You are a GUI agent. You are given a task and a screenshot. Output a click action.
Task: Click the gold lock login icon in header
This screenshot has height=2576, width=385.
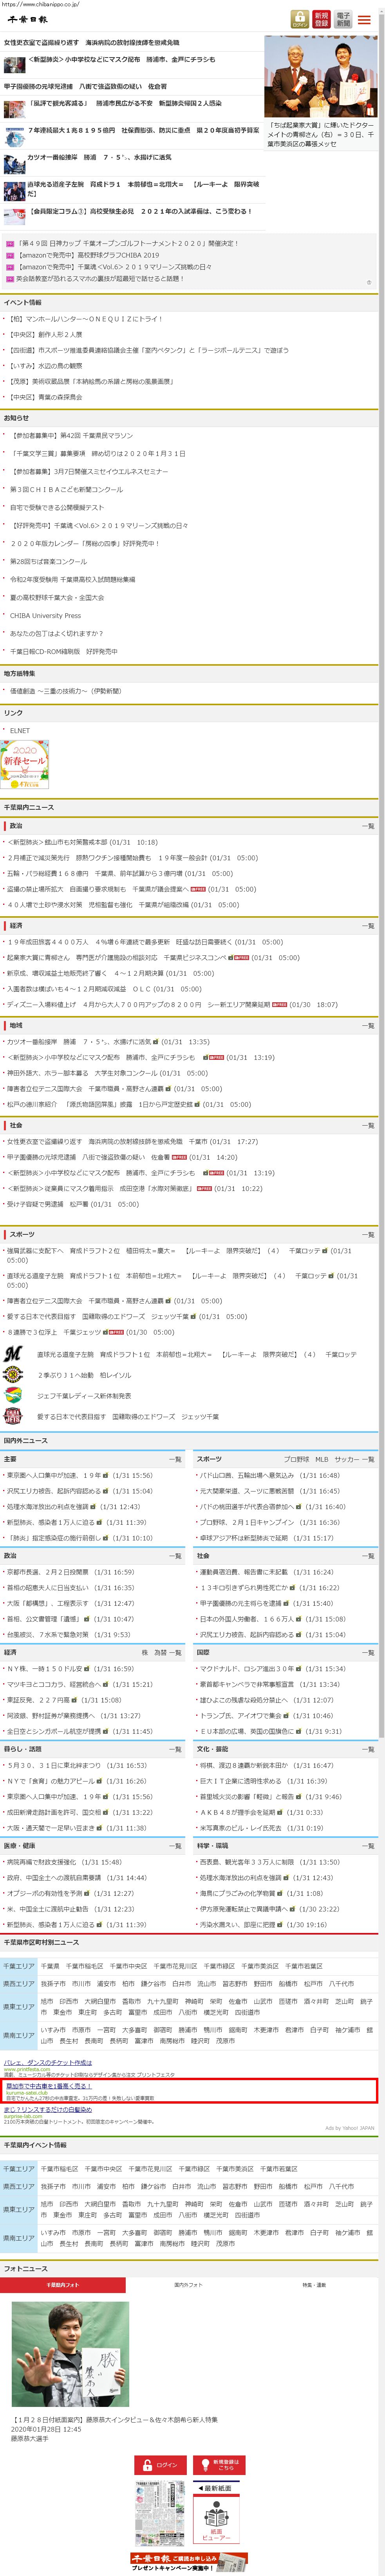click(300, 19)
